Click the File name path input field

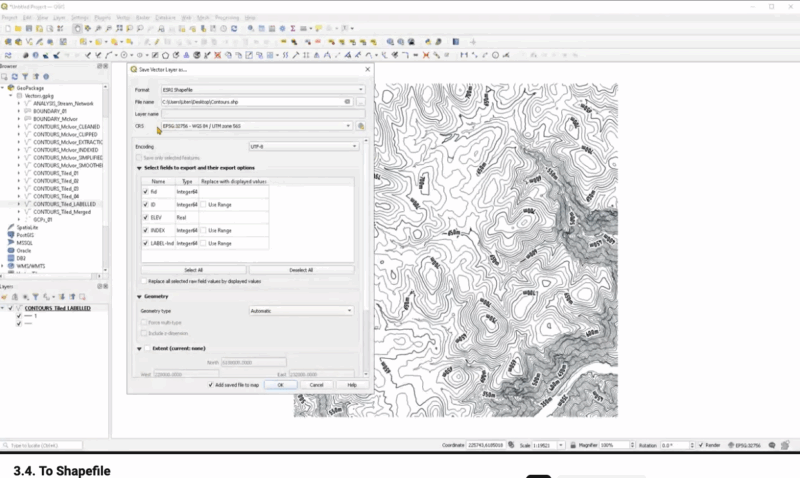(x=257, y=102)
